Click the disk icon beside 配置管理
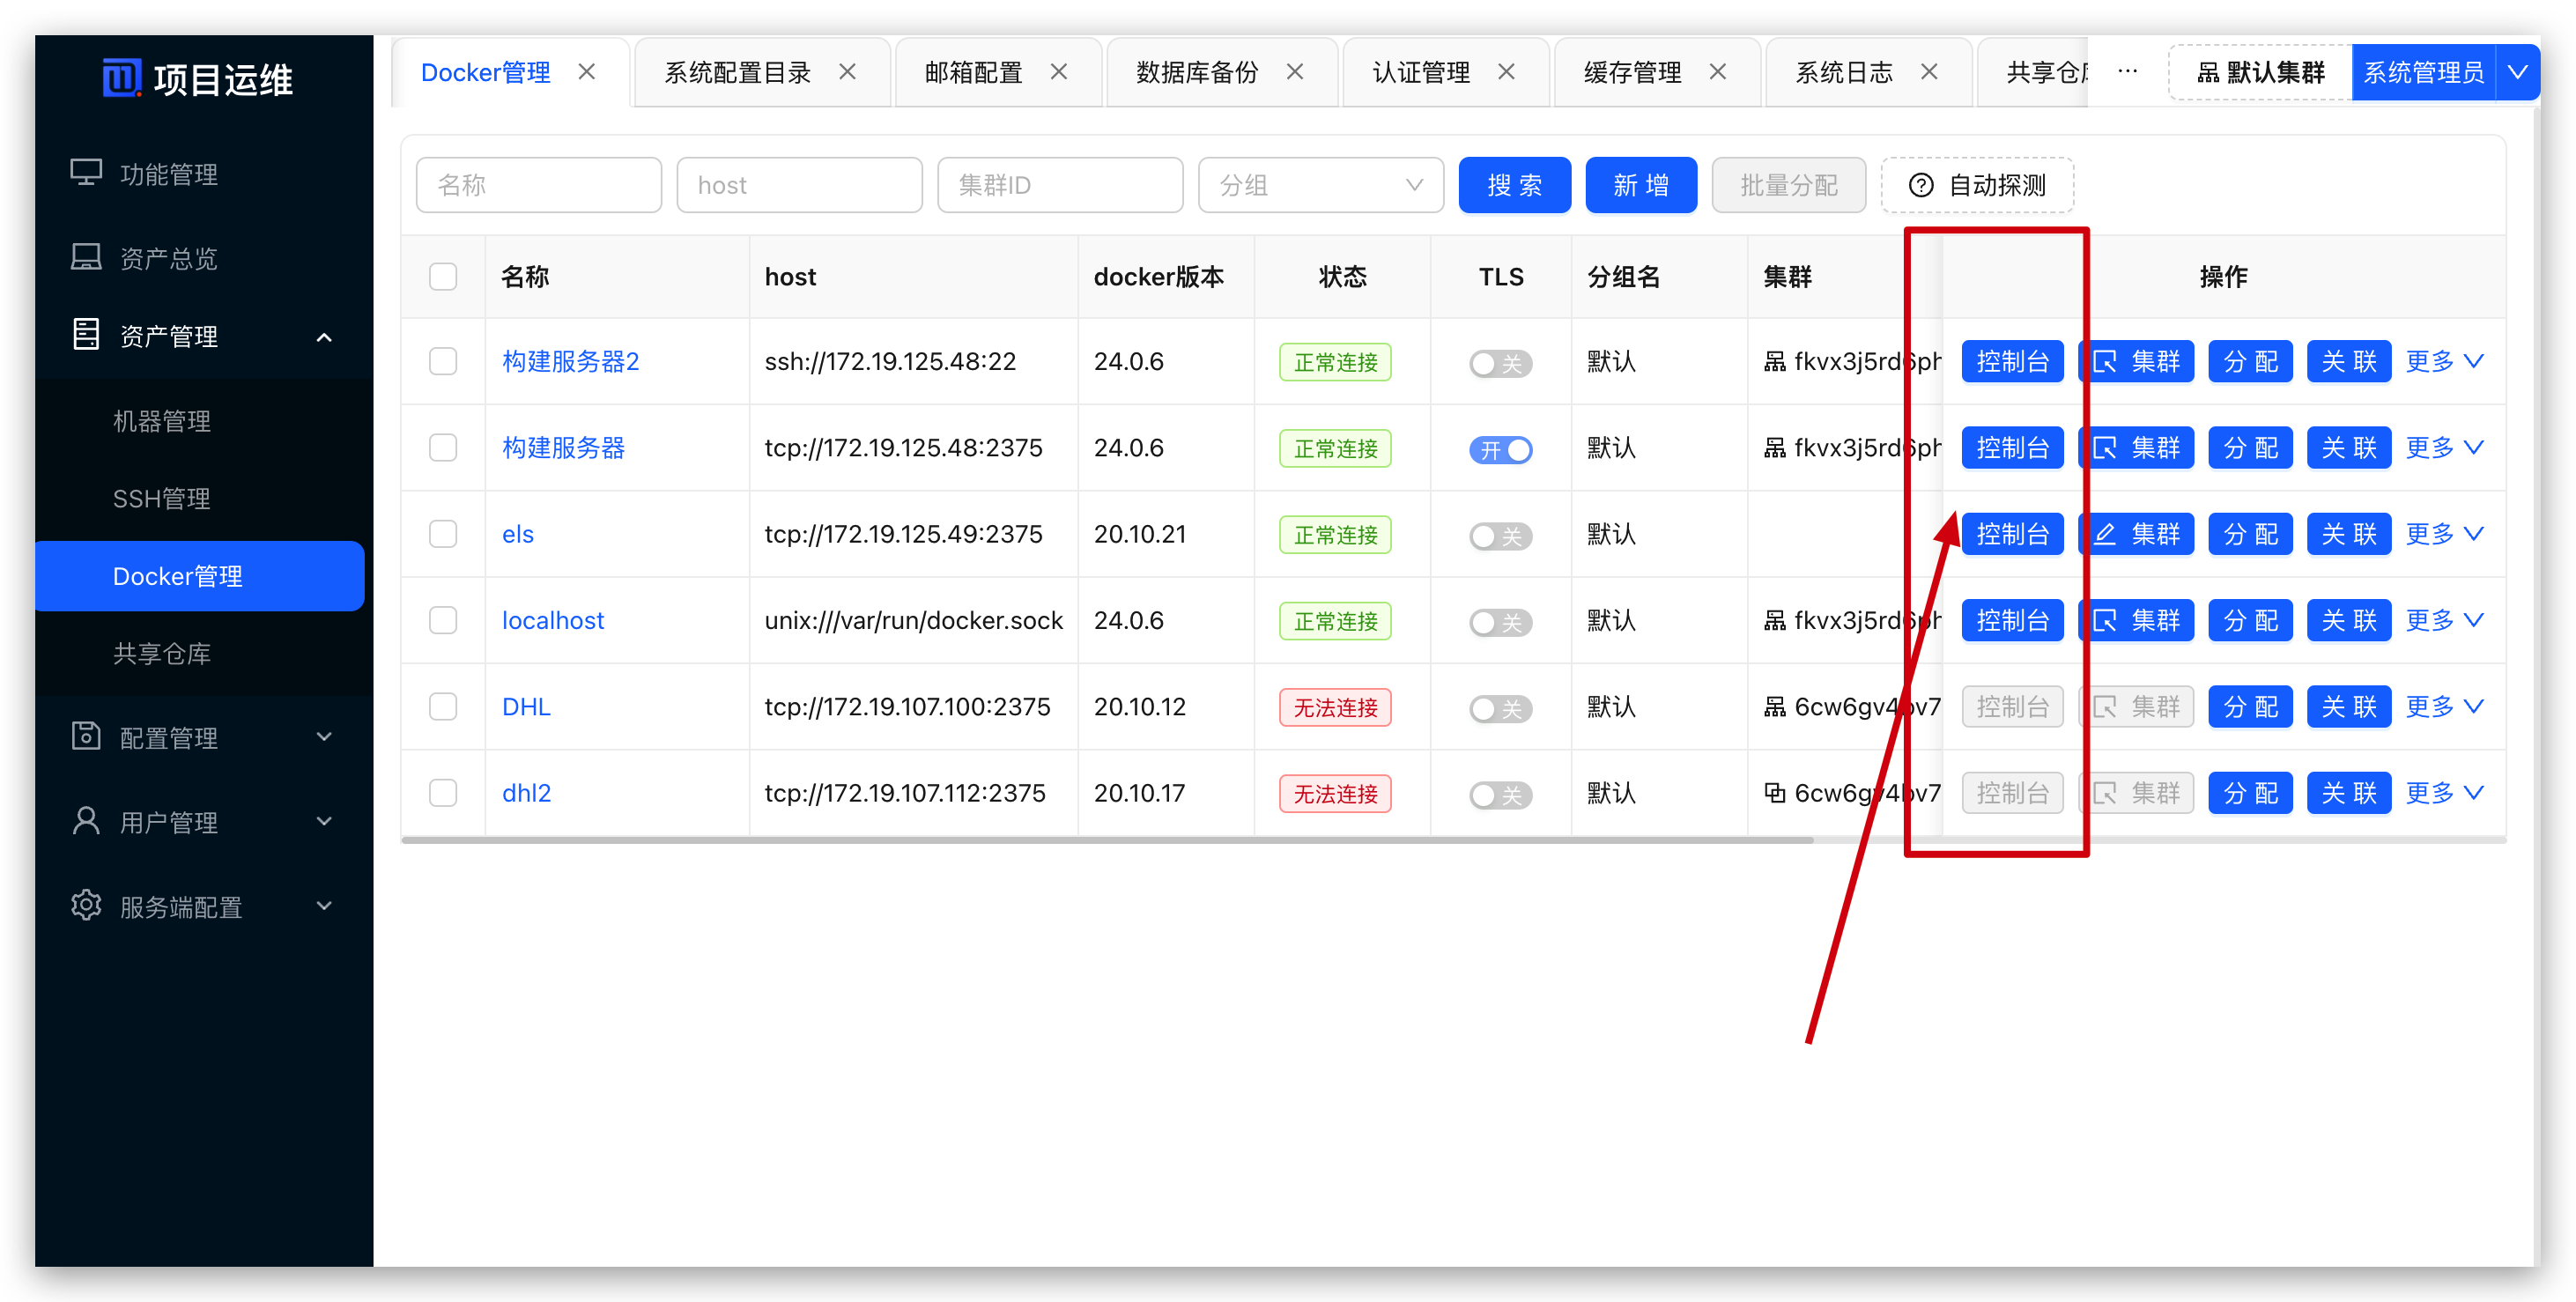 tap(86, 736)
